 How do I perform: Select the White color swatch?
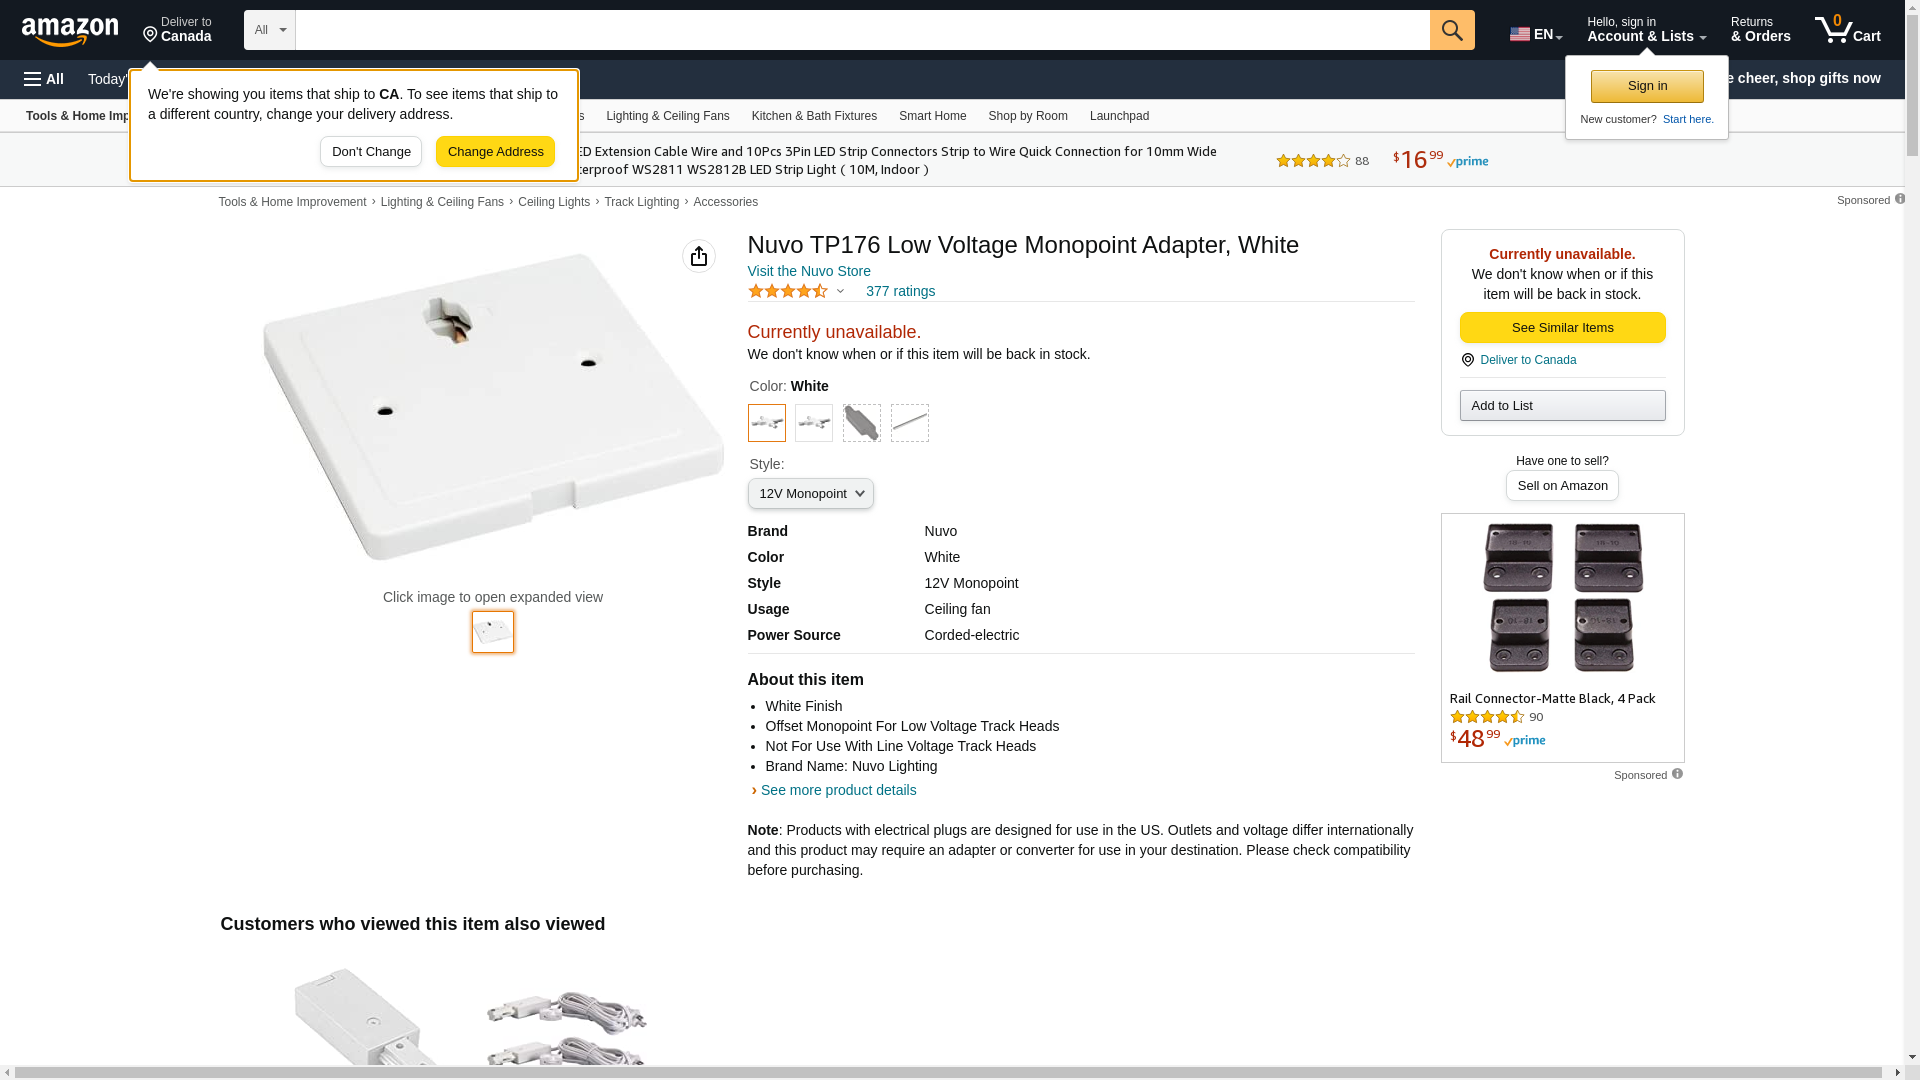point(767,423)
